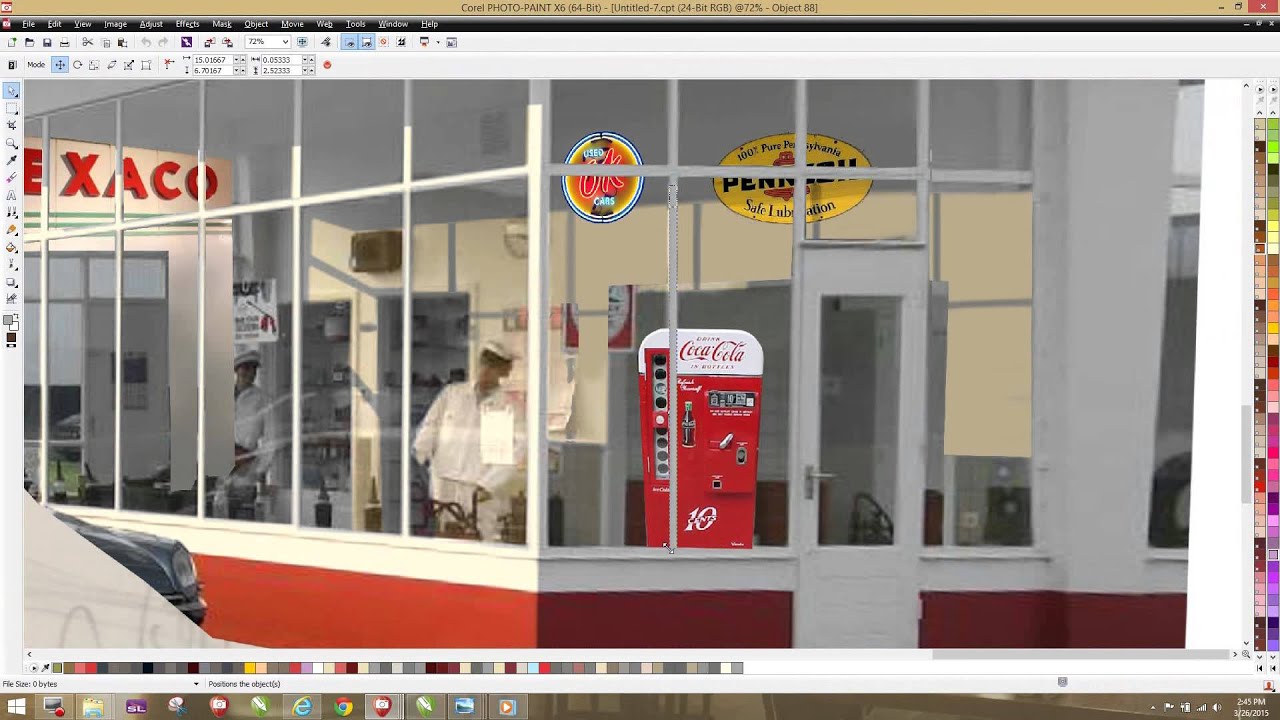Enable Skew mode on property bar
1280x720 pixels.
coord(111,65)
